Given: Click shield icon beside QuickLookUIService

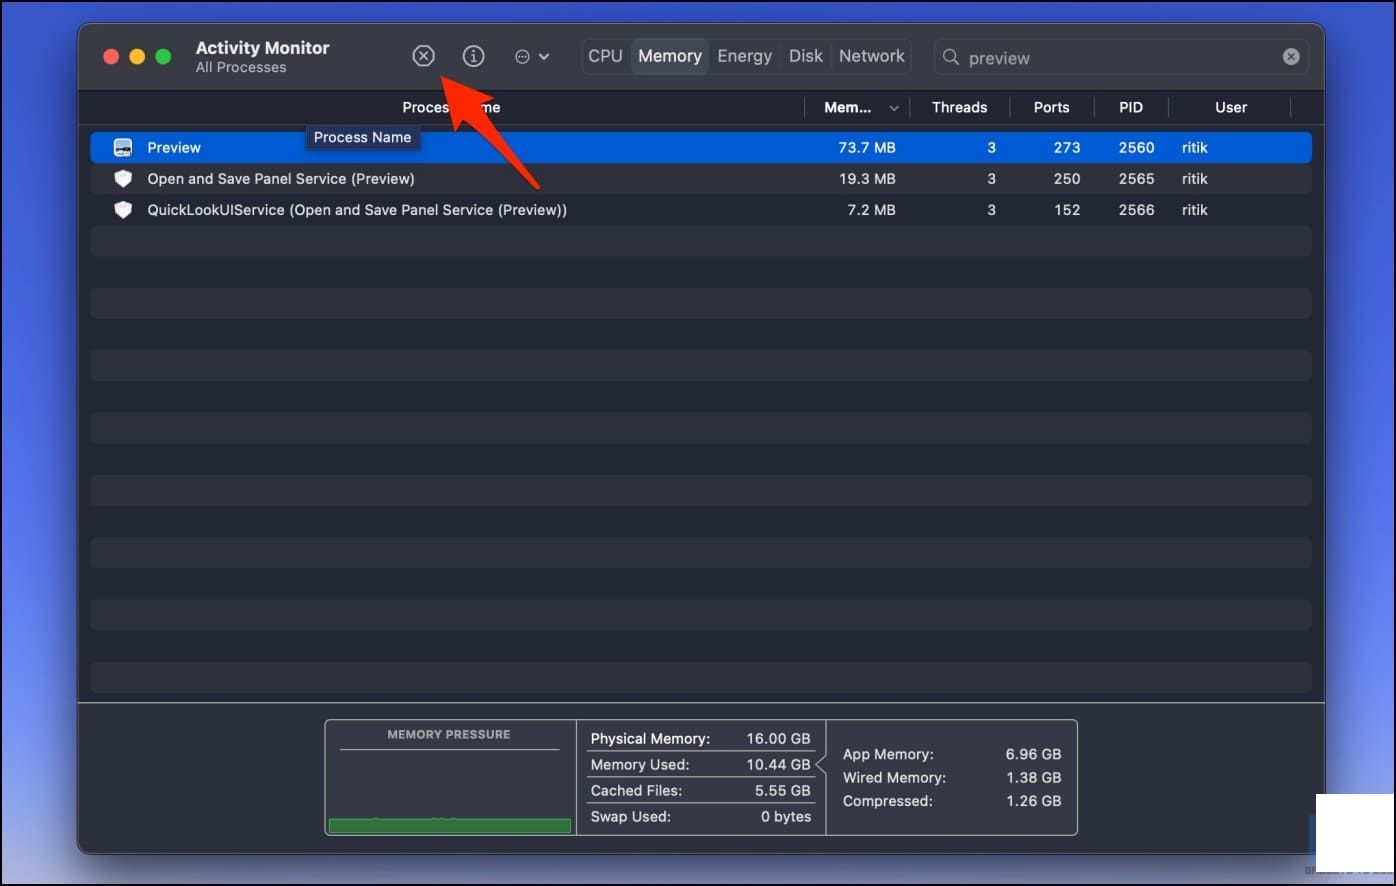Looking at the screenshot, I should click(x=123, y=210).
